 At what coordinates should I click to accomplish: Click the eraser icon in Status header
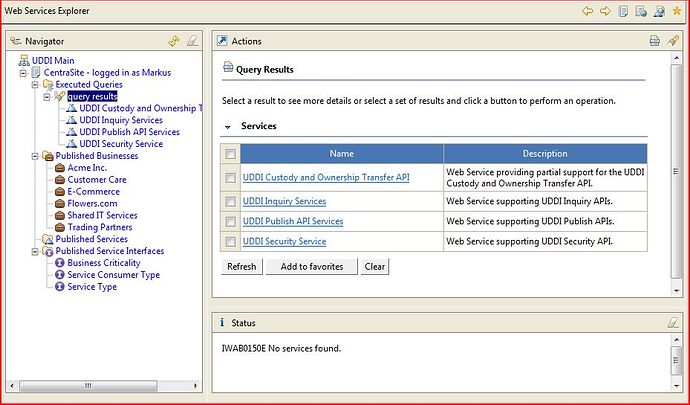[x=672, y=323]
